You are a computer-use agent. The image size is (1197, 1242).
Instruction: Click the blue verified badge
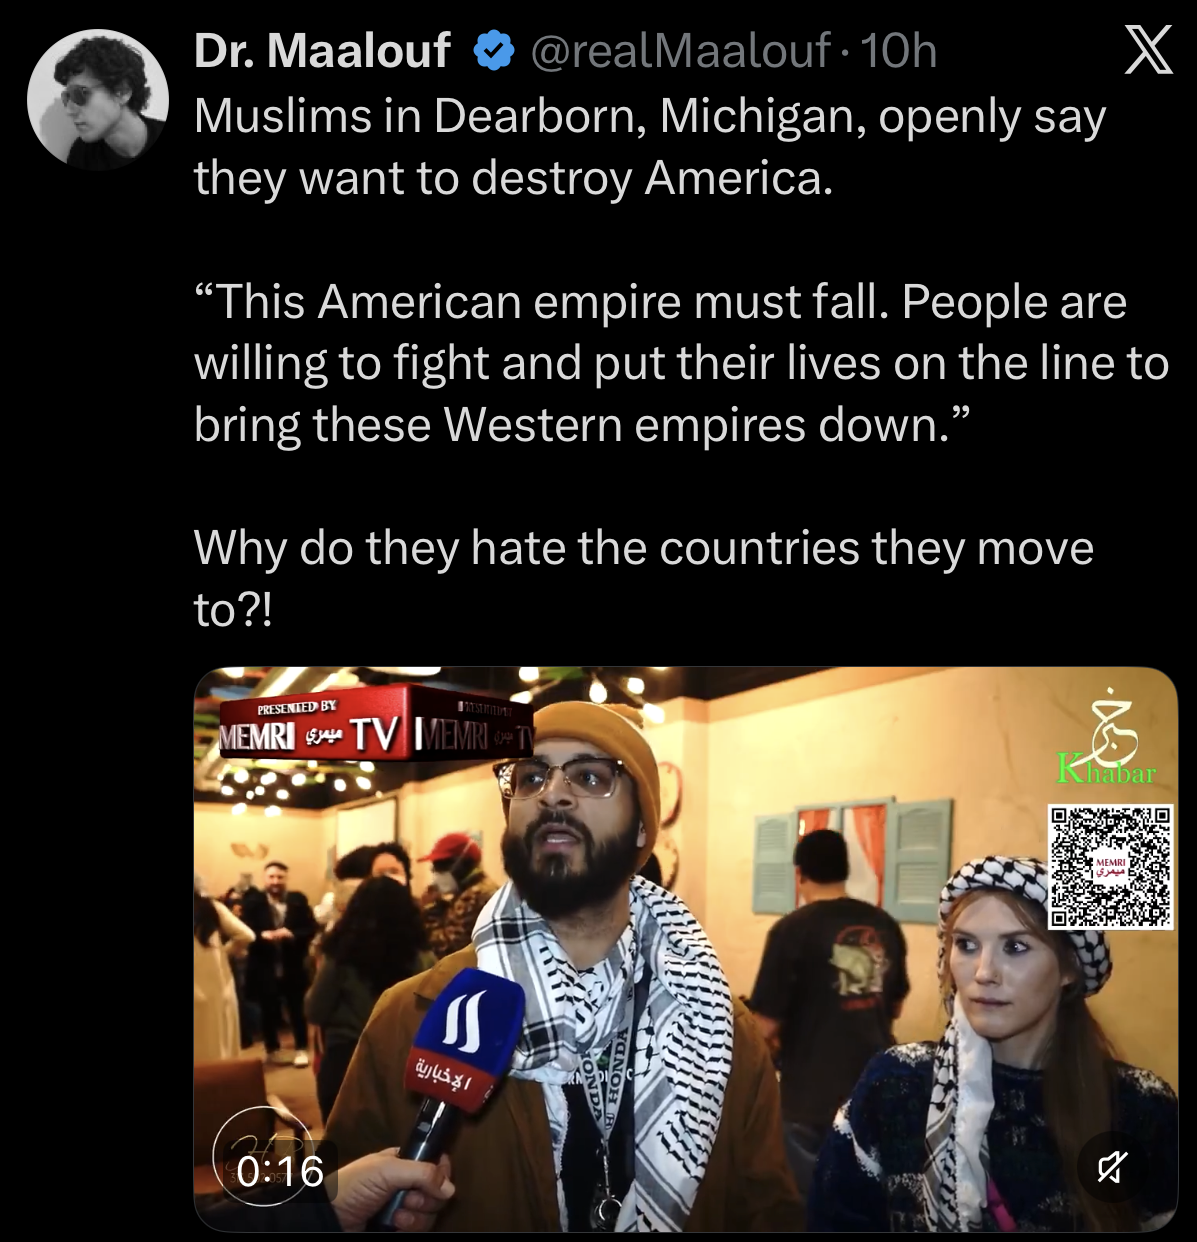(x=492, y=51)
